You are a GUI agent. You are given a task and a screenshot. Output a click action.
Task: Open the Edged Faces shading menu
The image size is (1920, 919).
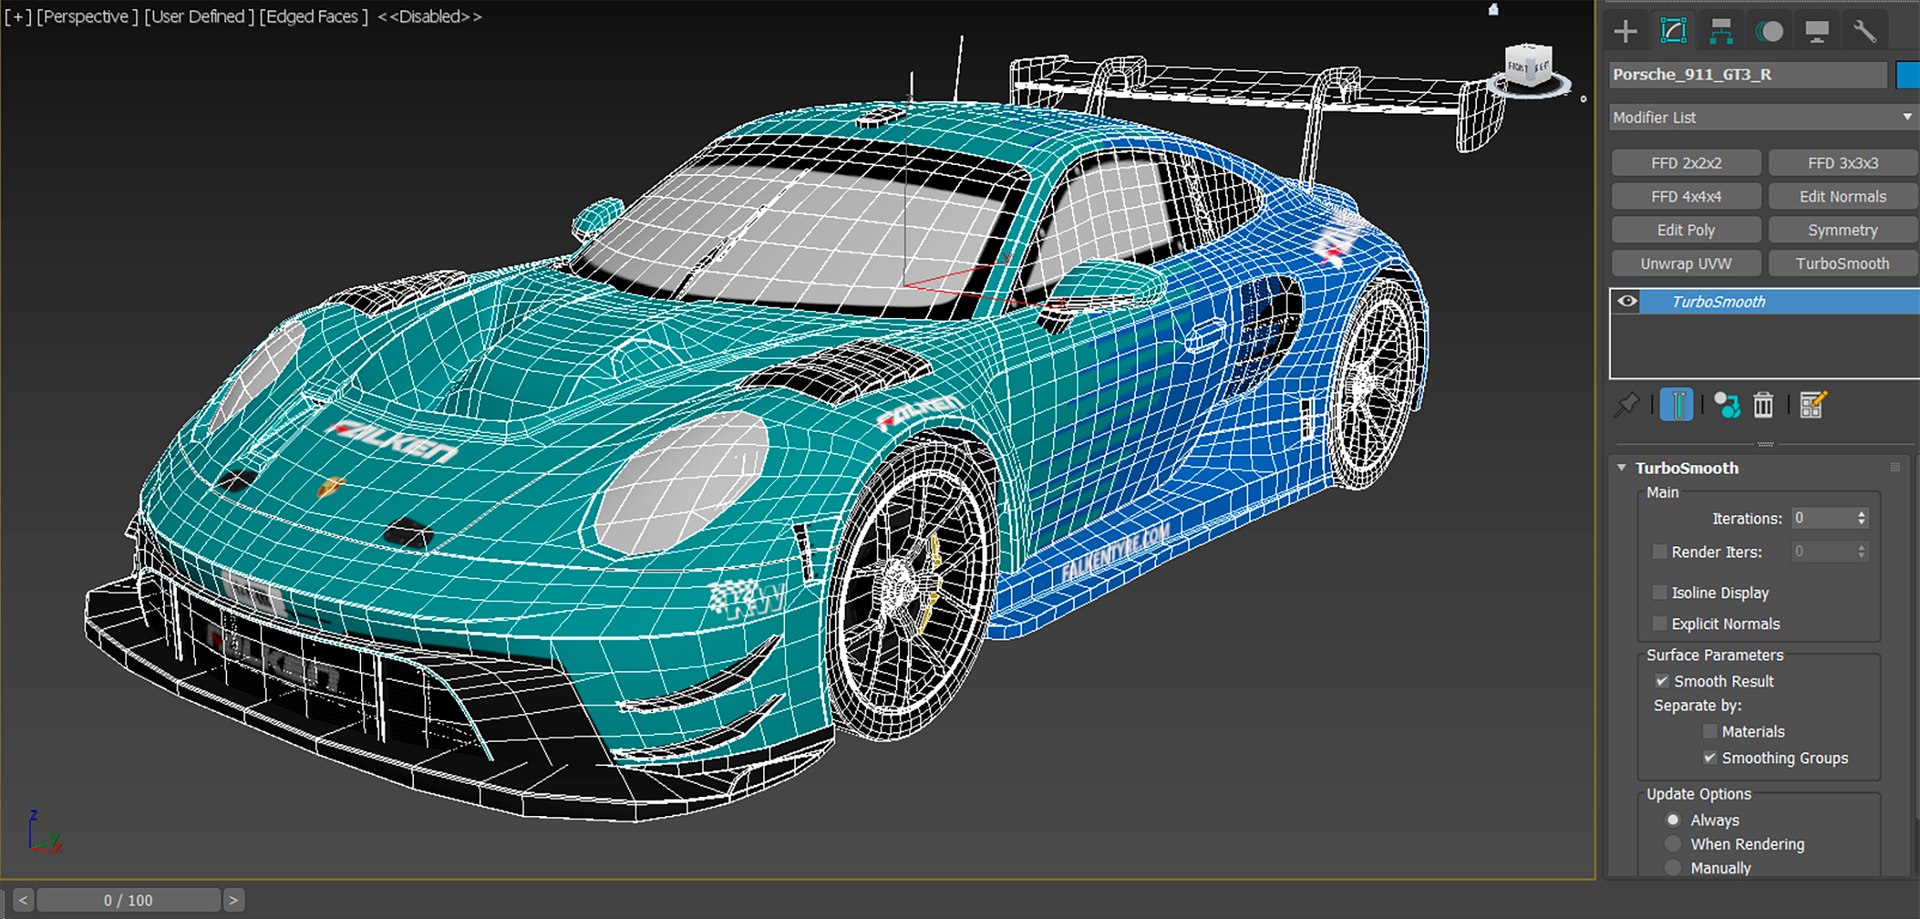coord(314,17)
